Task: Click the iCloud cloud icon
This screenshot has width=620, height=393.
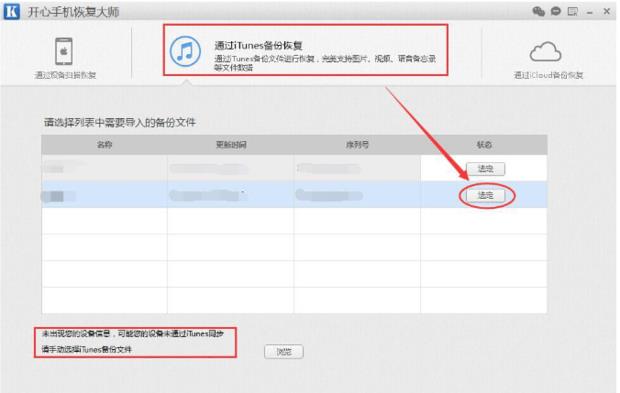Action: (546, 51)
